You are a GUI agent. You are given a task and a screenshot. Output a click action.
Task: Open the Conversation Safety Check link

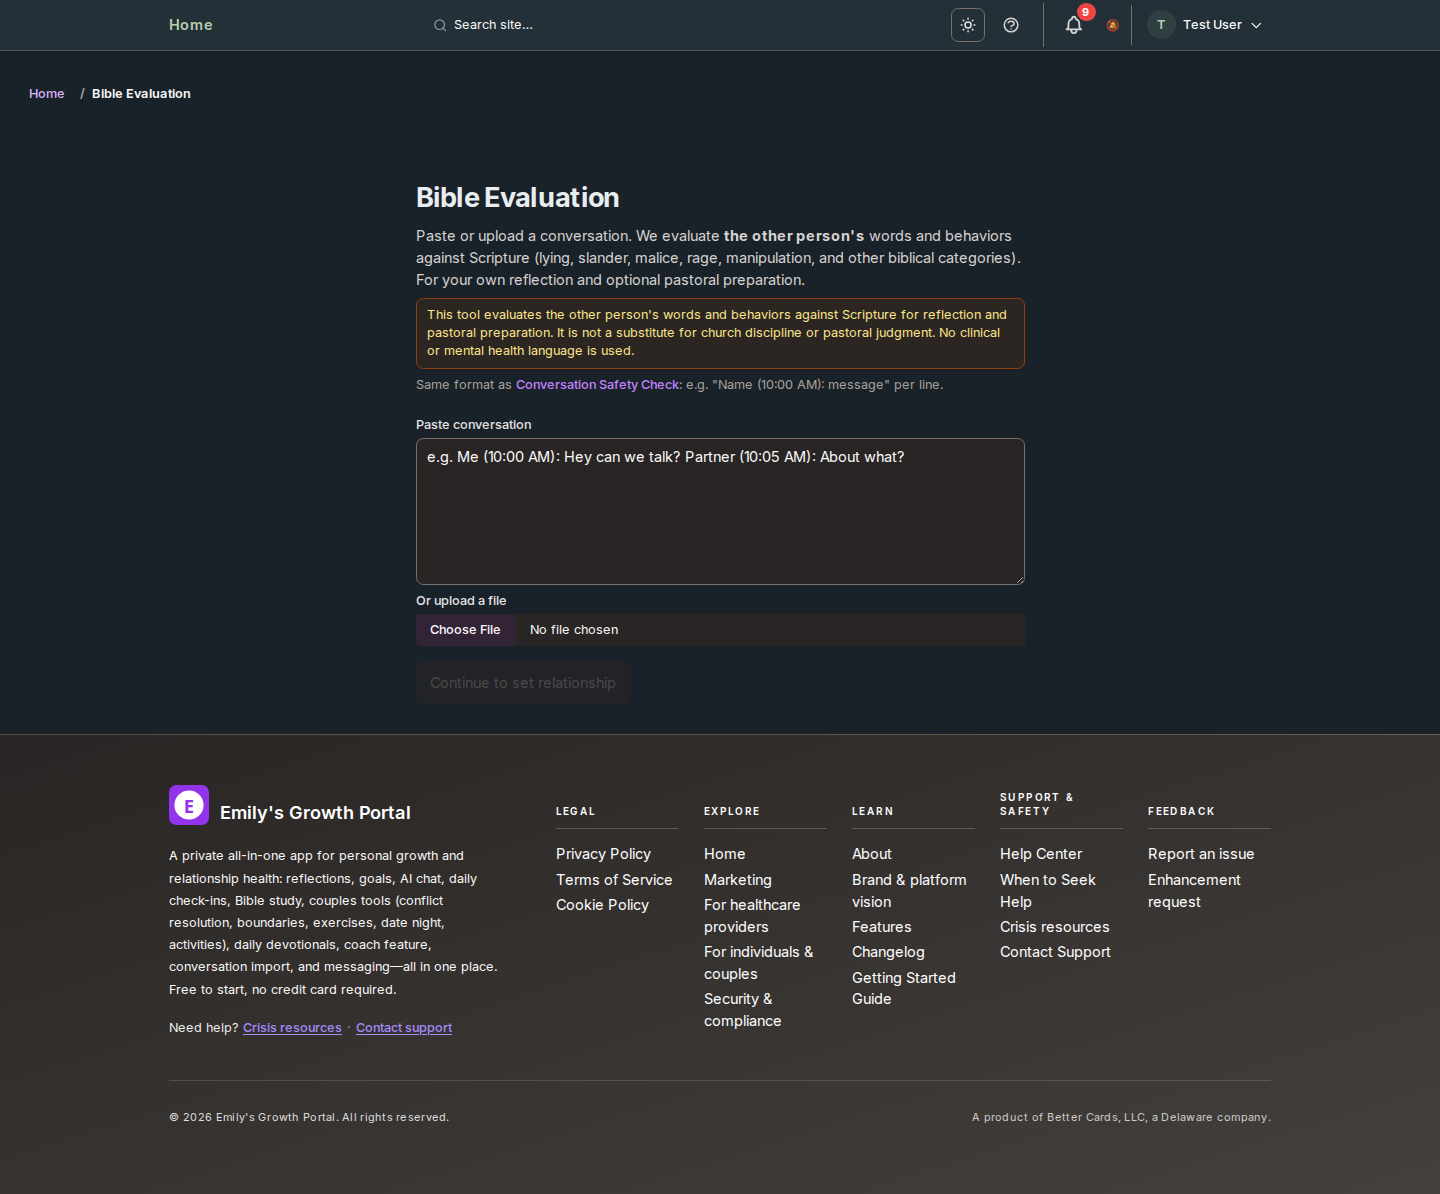tap(597, 384)
